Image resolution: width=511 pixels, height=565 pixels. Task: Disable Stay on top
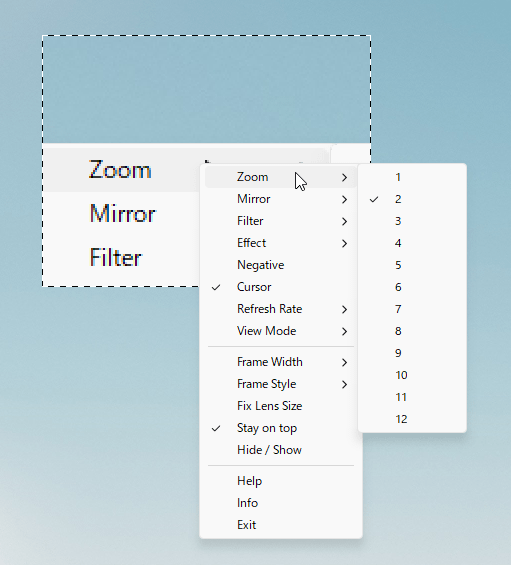281,428
